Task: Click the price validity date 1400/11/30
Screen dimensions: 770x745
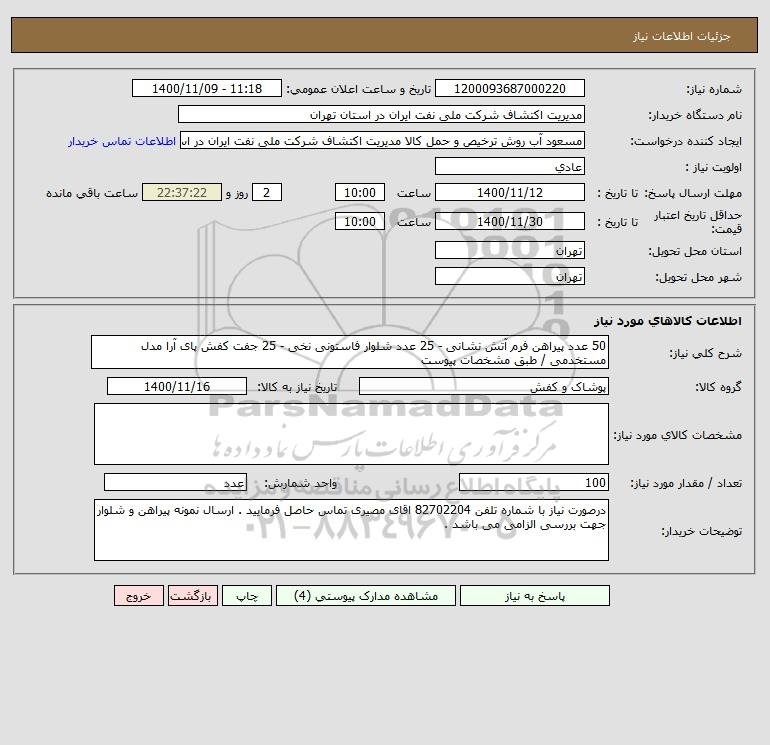Action: 510,221
